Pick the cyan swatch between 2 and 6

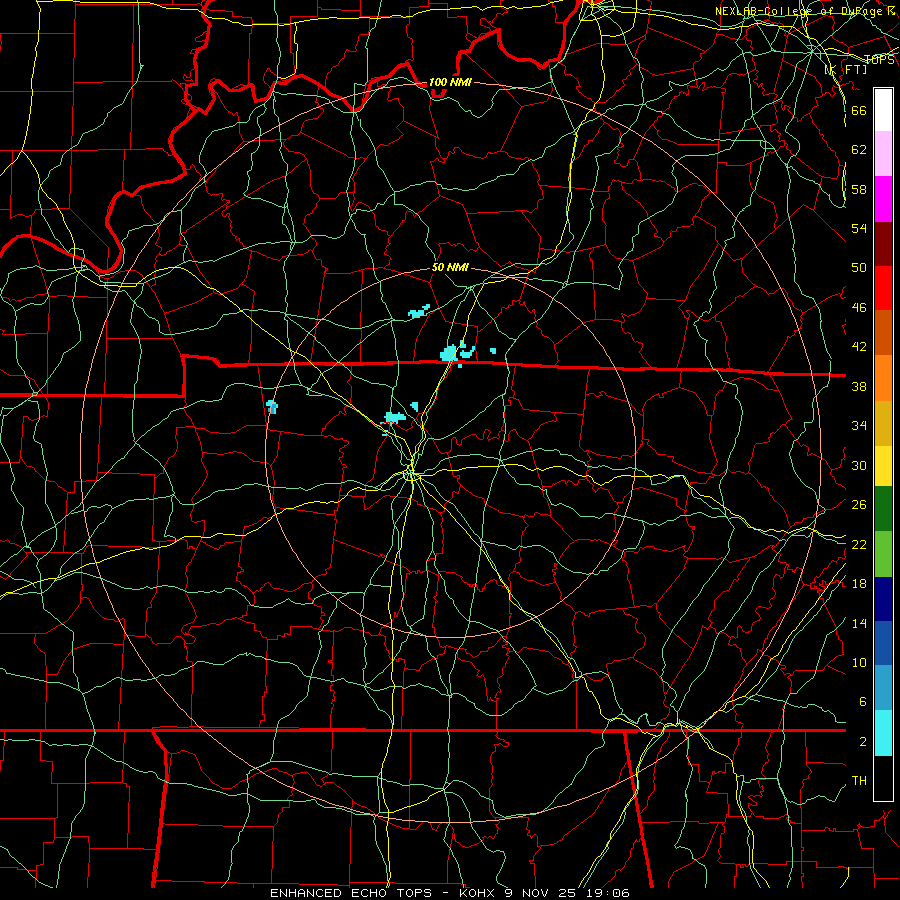point(883,733)
